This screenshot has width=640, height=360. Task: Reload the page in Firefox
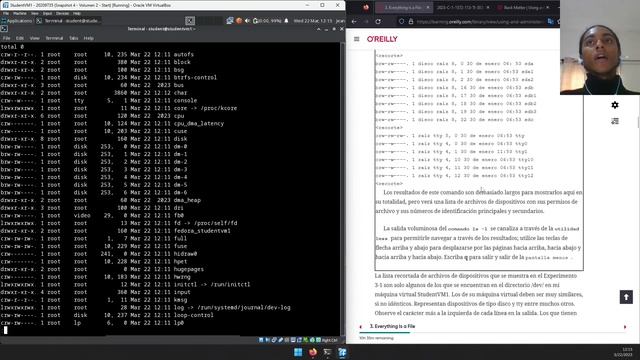pyautogui.click(x=378, y=22)
